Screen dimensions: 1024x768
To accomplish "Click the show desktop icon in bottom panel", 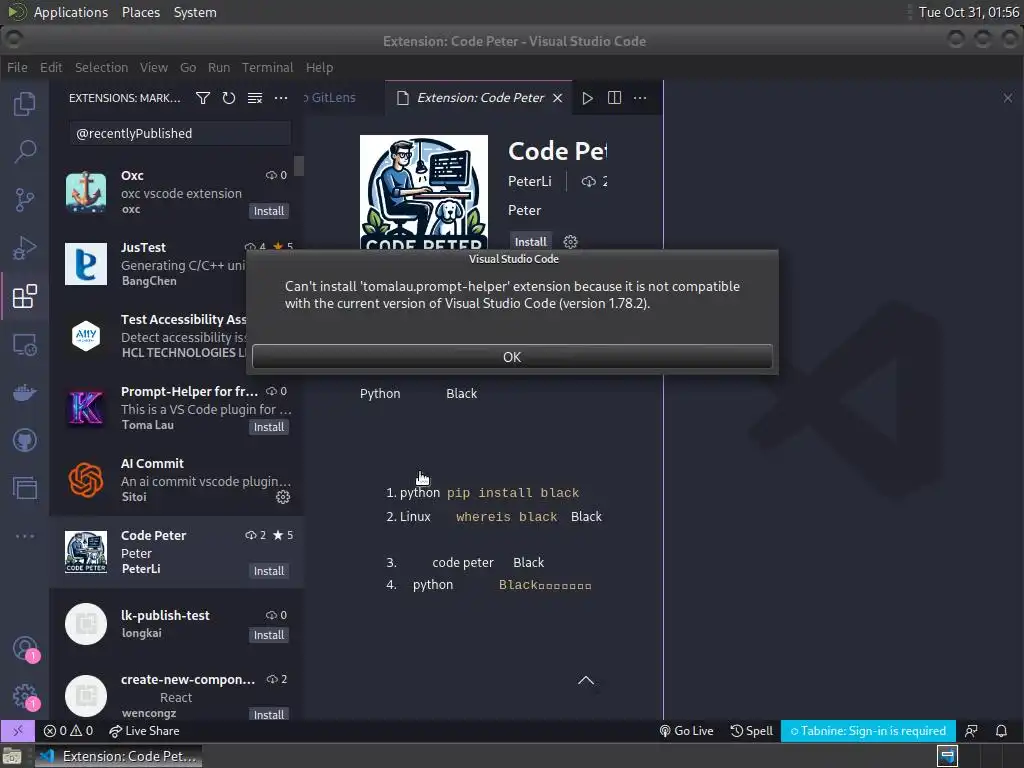I will coord(12,757).
